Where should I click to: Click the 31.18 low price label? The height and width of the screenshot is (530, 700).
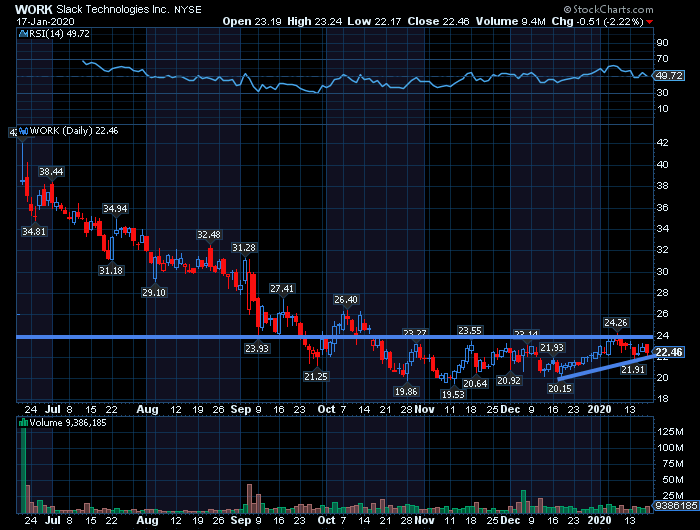(x=111, y=270)
